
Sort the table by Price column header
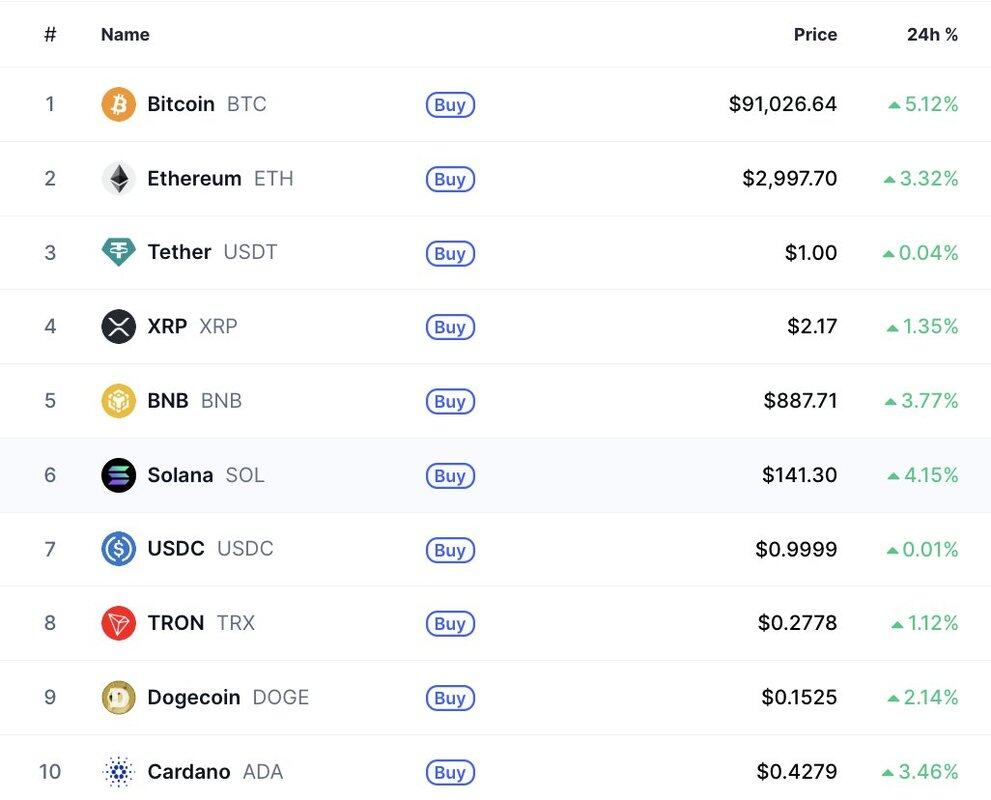coord(815,34)
